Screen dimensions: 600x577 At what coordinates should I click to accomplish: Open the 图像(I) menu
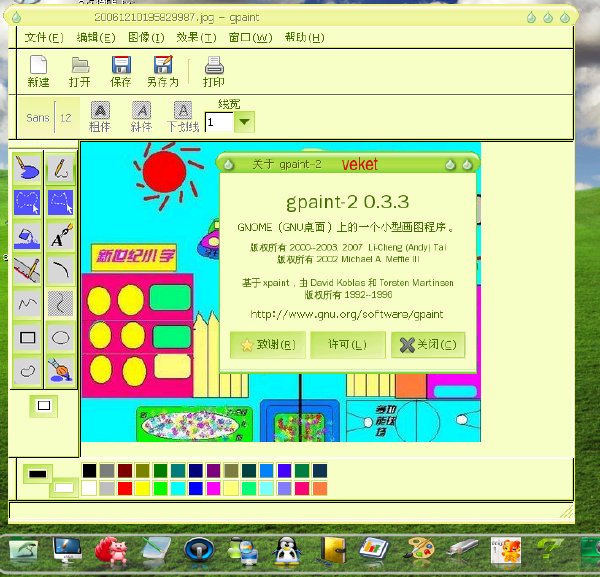(x=146, y=37)
